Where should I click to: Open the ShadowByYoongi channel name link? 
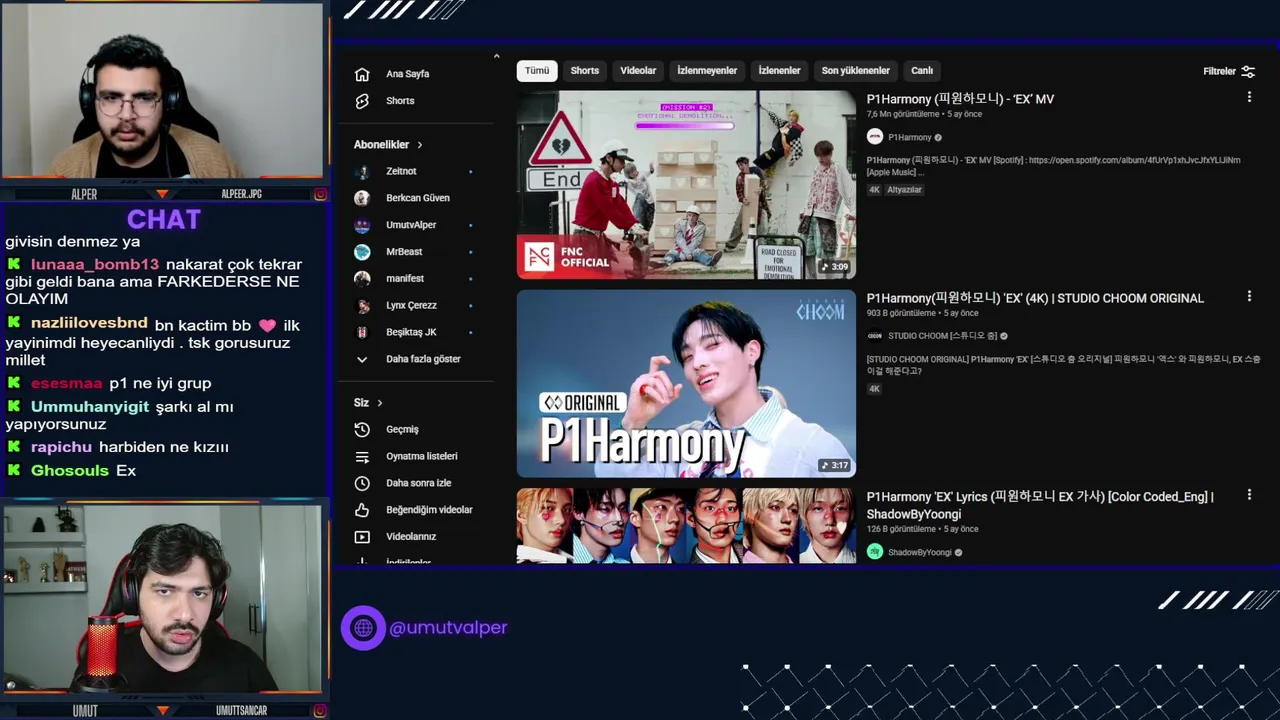[x=919, y=552]
